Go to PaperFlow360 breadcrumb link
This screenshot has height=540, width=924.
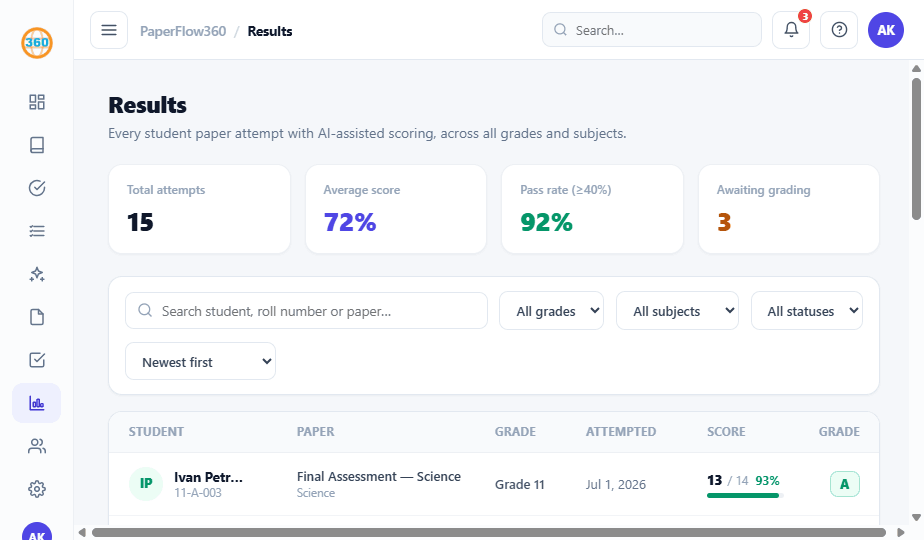coord(183,31)
